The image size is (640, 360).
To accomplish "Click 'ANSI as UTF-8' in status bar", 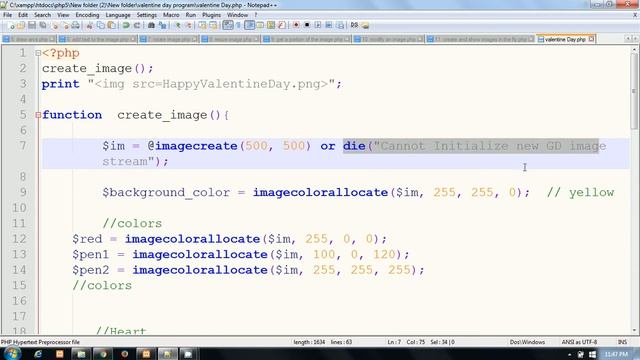I will [x=579, y=342].
